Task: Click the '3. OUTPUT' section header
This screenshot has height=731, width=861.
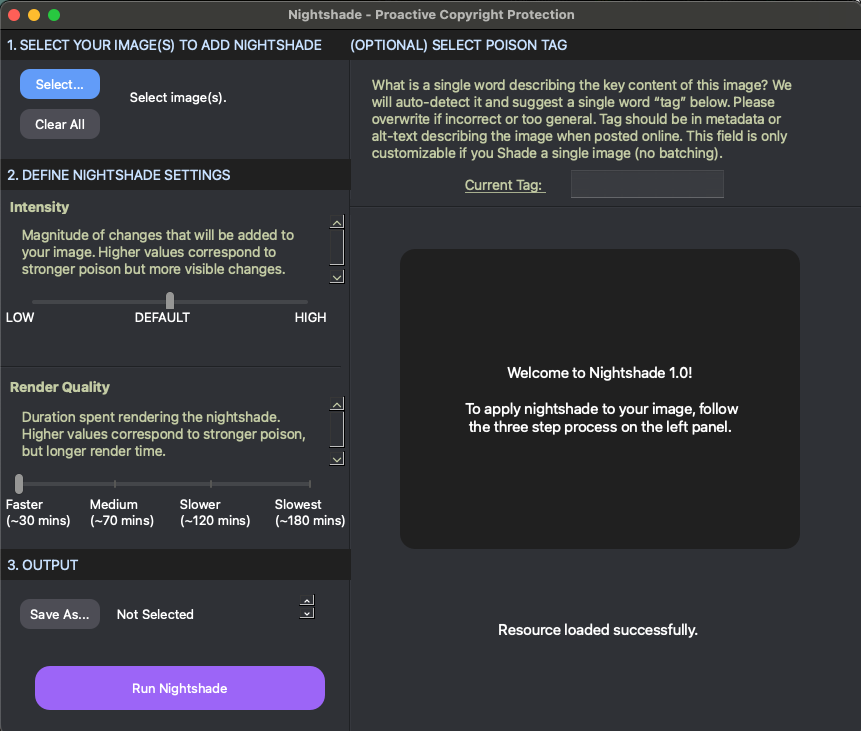Action: click(42, 565)
